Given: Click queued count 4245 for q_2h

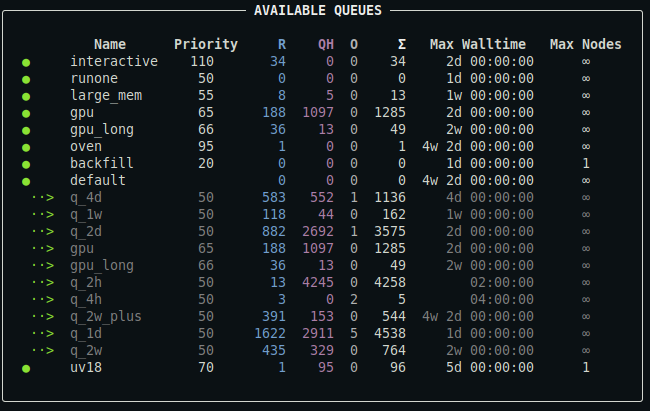Looking at the screenshot, I should pos(318,282).
